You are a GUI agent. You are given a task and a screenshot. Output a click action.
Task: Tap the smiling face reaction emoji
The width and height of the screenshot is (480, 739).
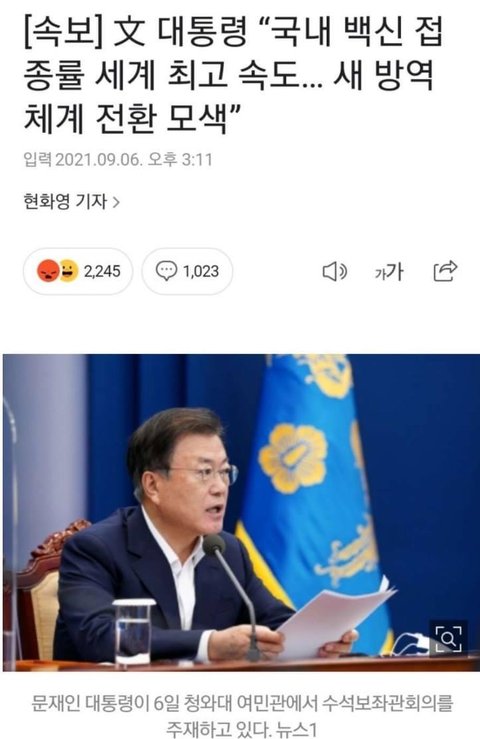68,271
